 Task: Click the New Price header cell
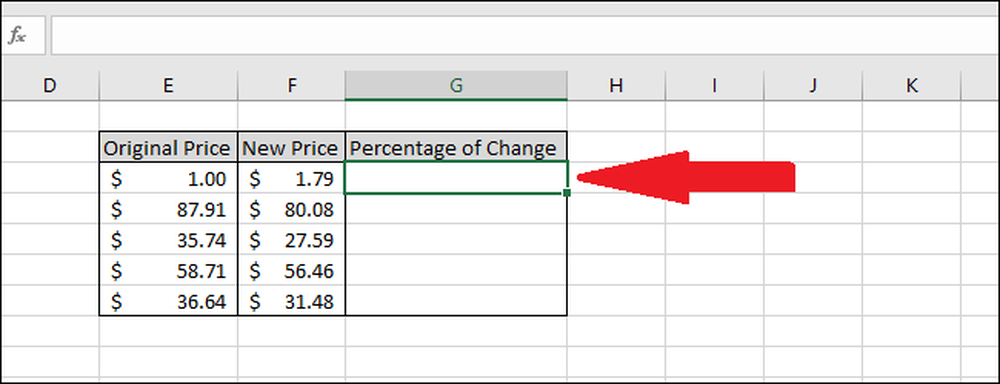[x=291, y=147]
